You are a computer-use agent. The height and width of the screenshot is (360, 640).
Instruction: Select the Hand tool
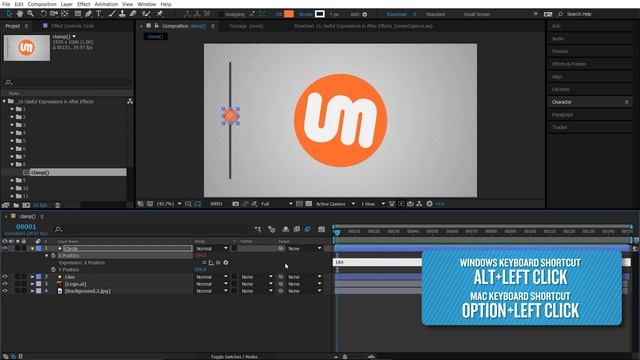tap(20, 14)
